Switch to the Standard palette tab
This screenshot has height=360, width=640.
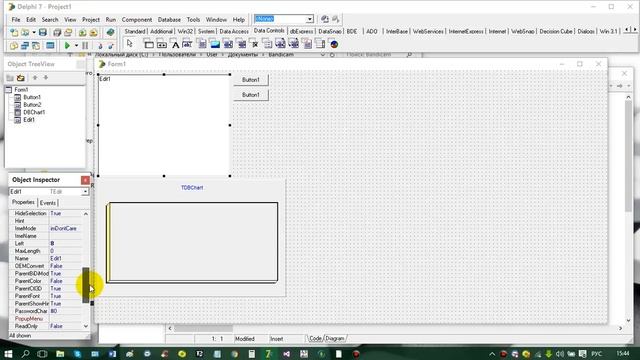pos(135,31)
